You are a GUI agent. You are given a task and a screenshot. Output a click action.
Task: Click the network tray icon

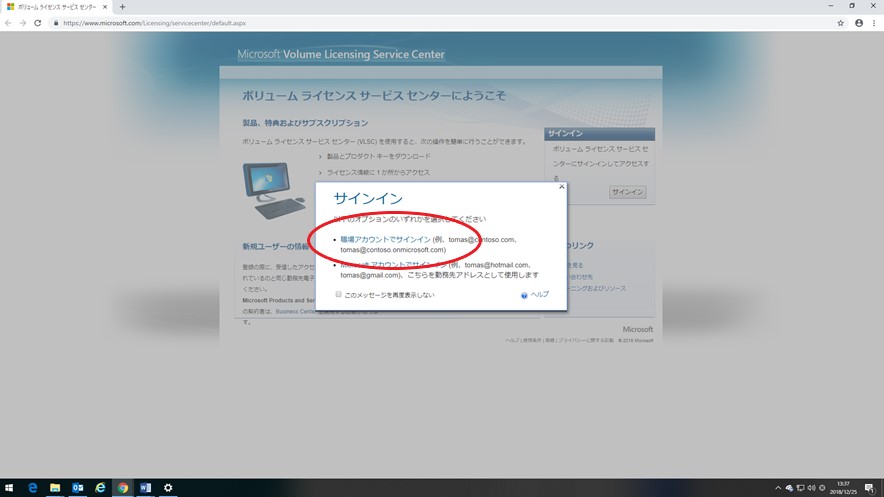tap(800, 488)
